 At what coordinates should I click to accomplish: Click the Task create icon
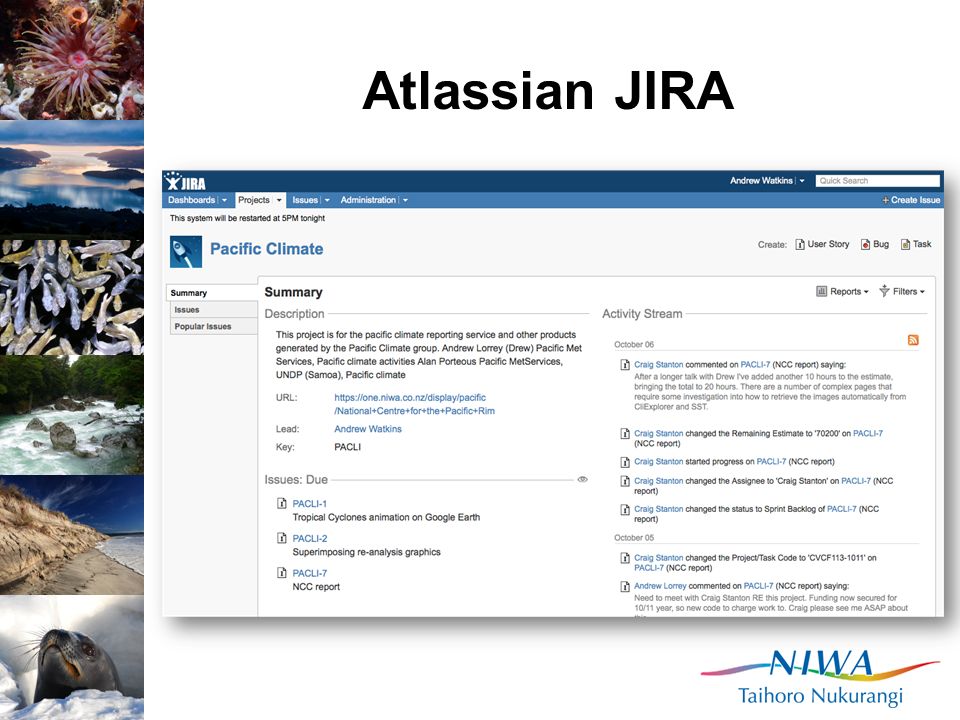[x=905, y=244]
